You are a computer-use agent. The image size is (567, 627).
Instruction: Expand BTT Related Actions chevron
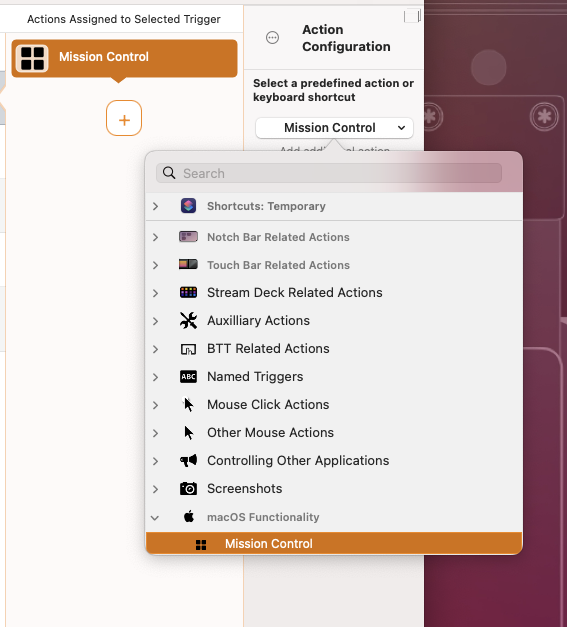point(155,349)
